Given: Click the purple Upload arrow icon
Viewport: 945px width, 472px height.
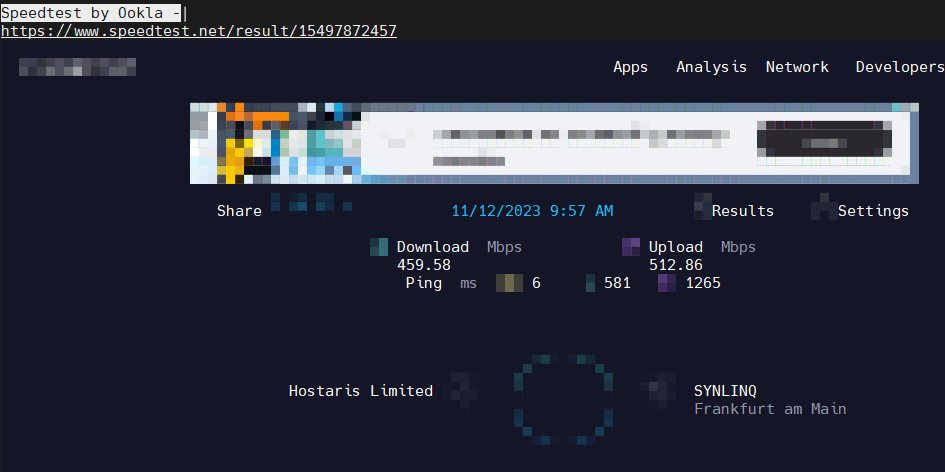Looking at the screenshot, I should pyautogui.click(x=631, y=247).
